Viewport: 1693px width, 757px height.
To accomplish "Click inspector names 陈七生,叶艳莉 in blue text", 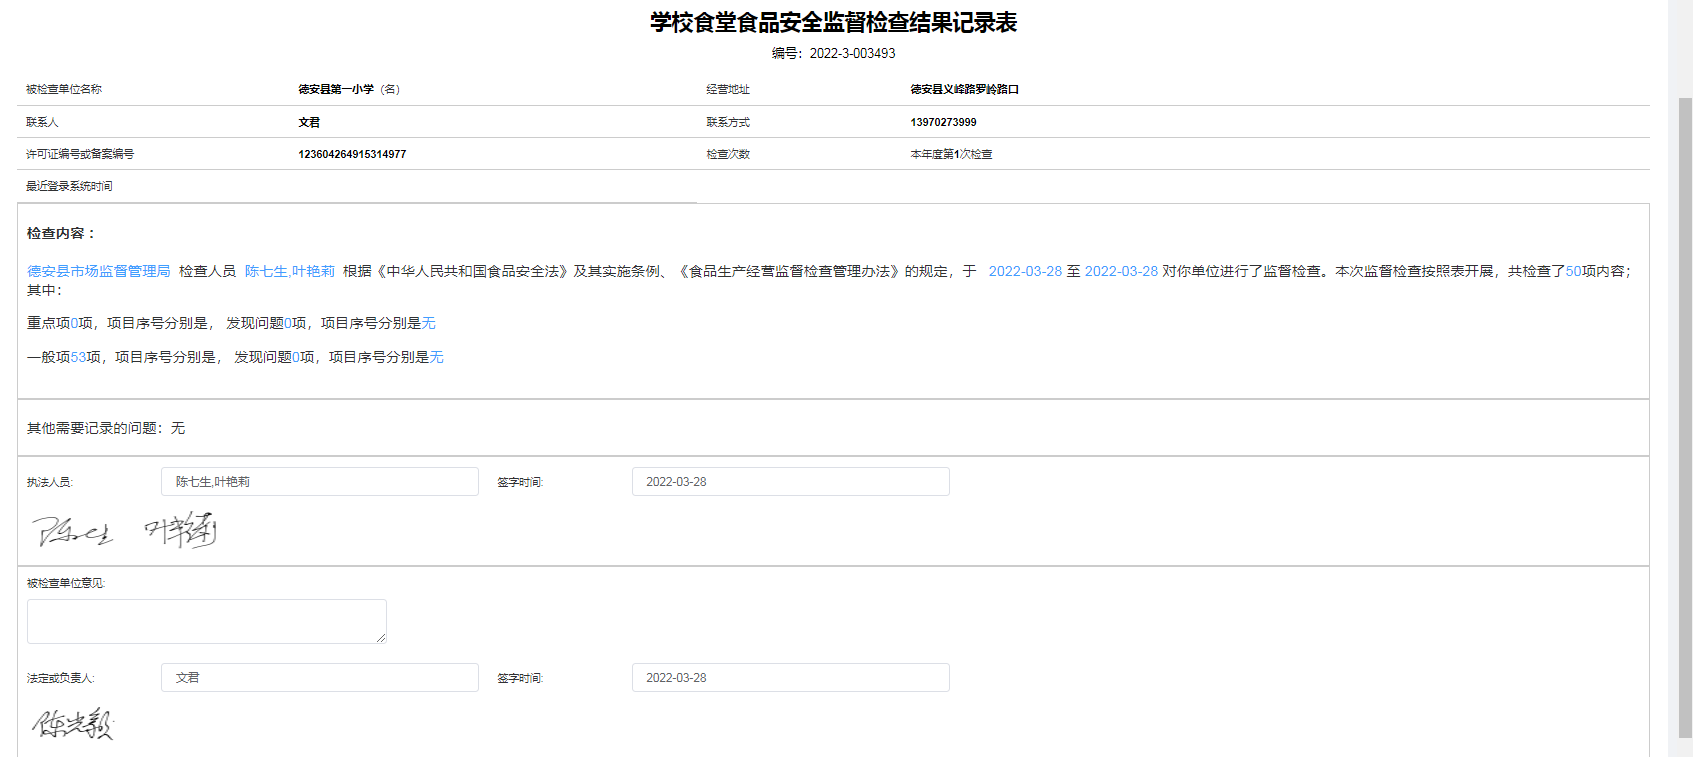I will 289,271.
